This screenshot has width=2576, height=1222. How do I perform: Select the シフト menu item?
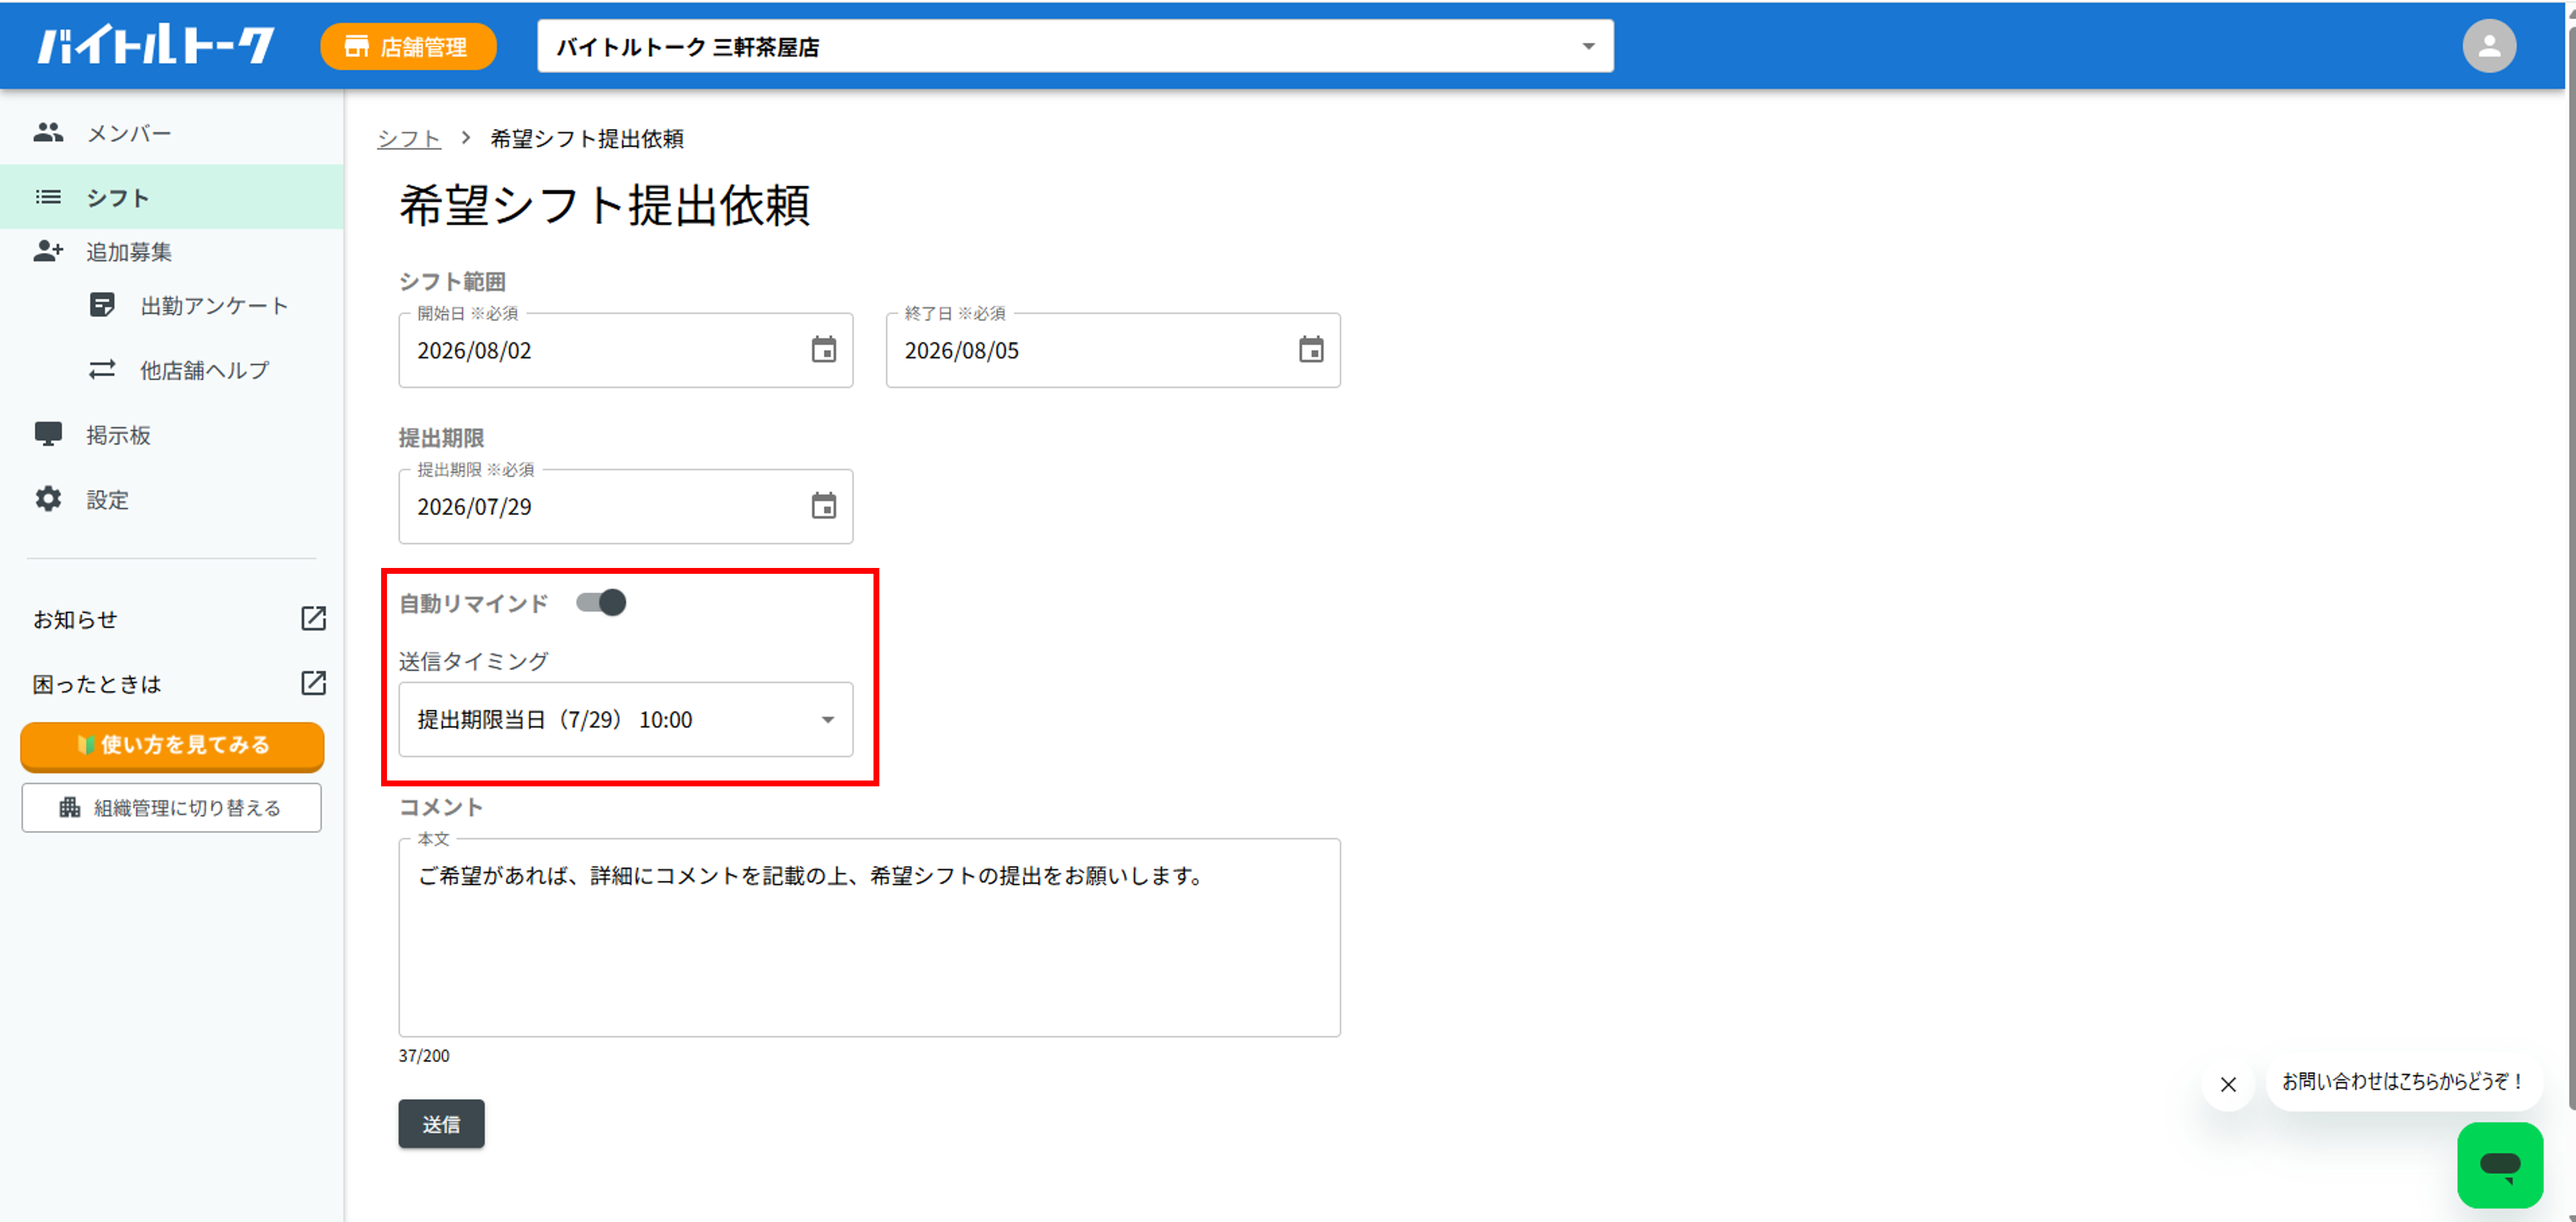[x=172, y=197]
